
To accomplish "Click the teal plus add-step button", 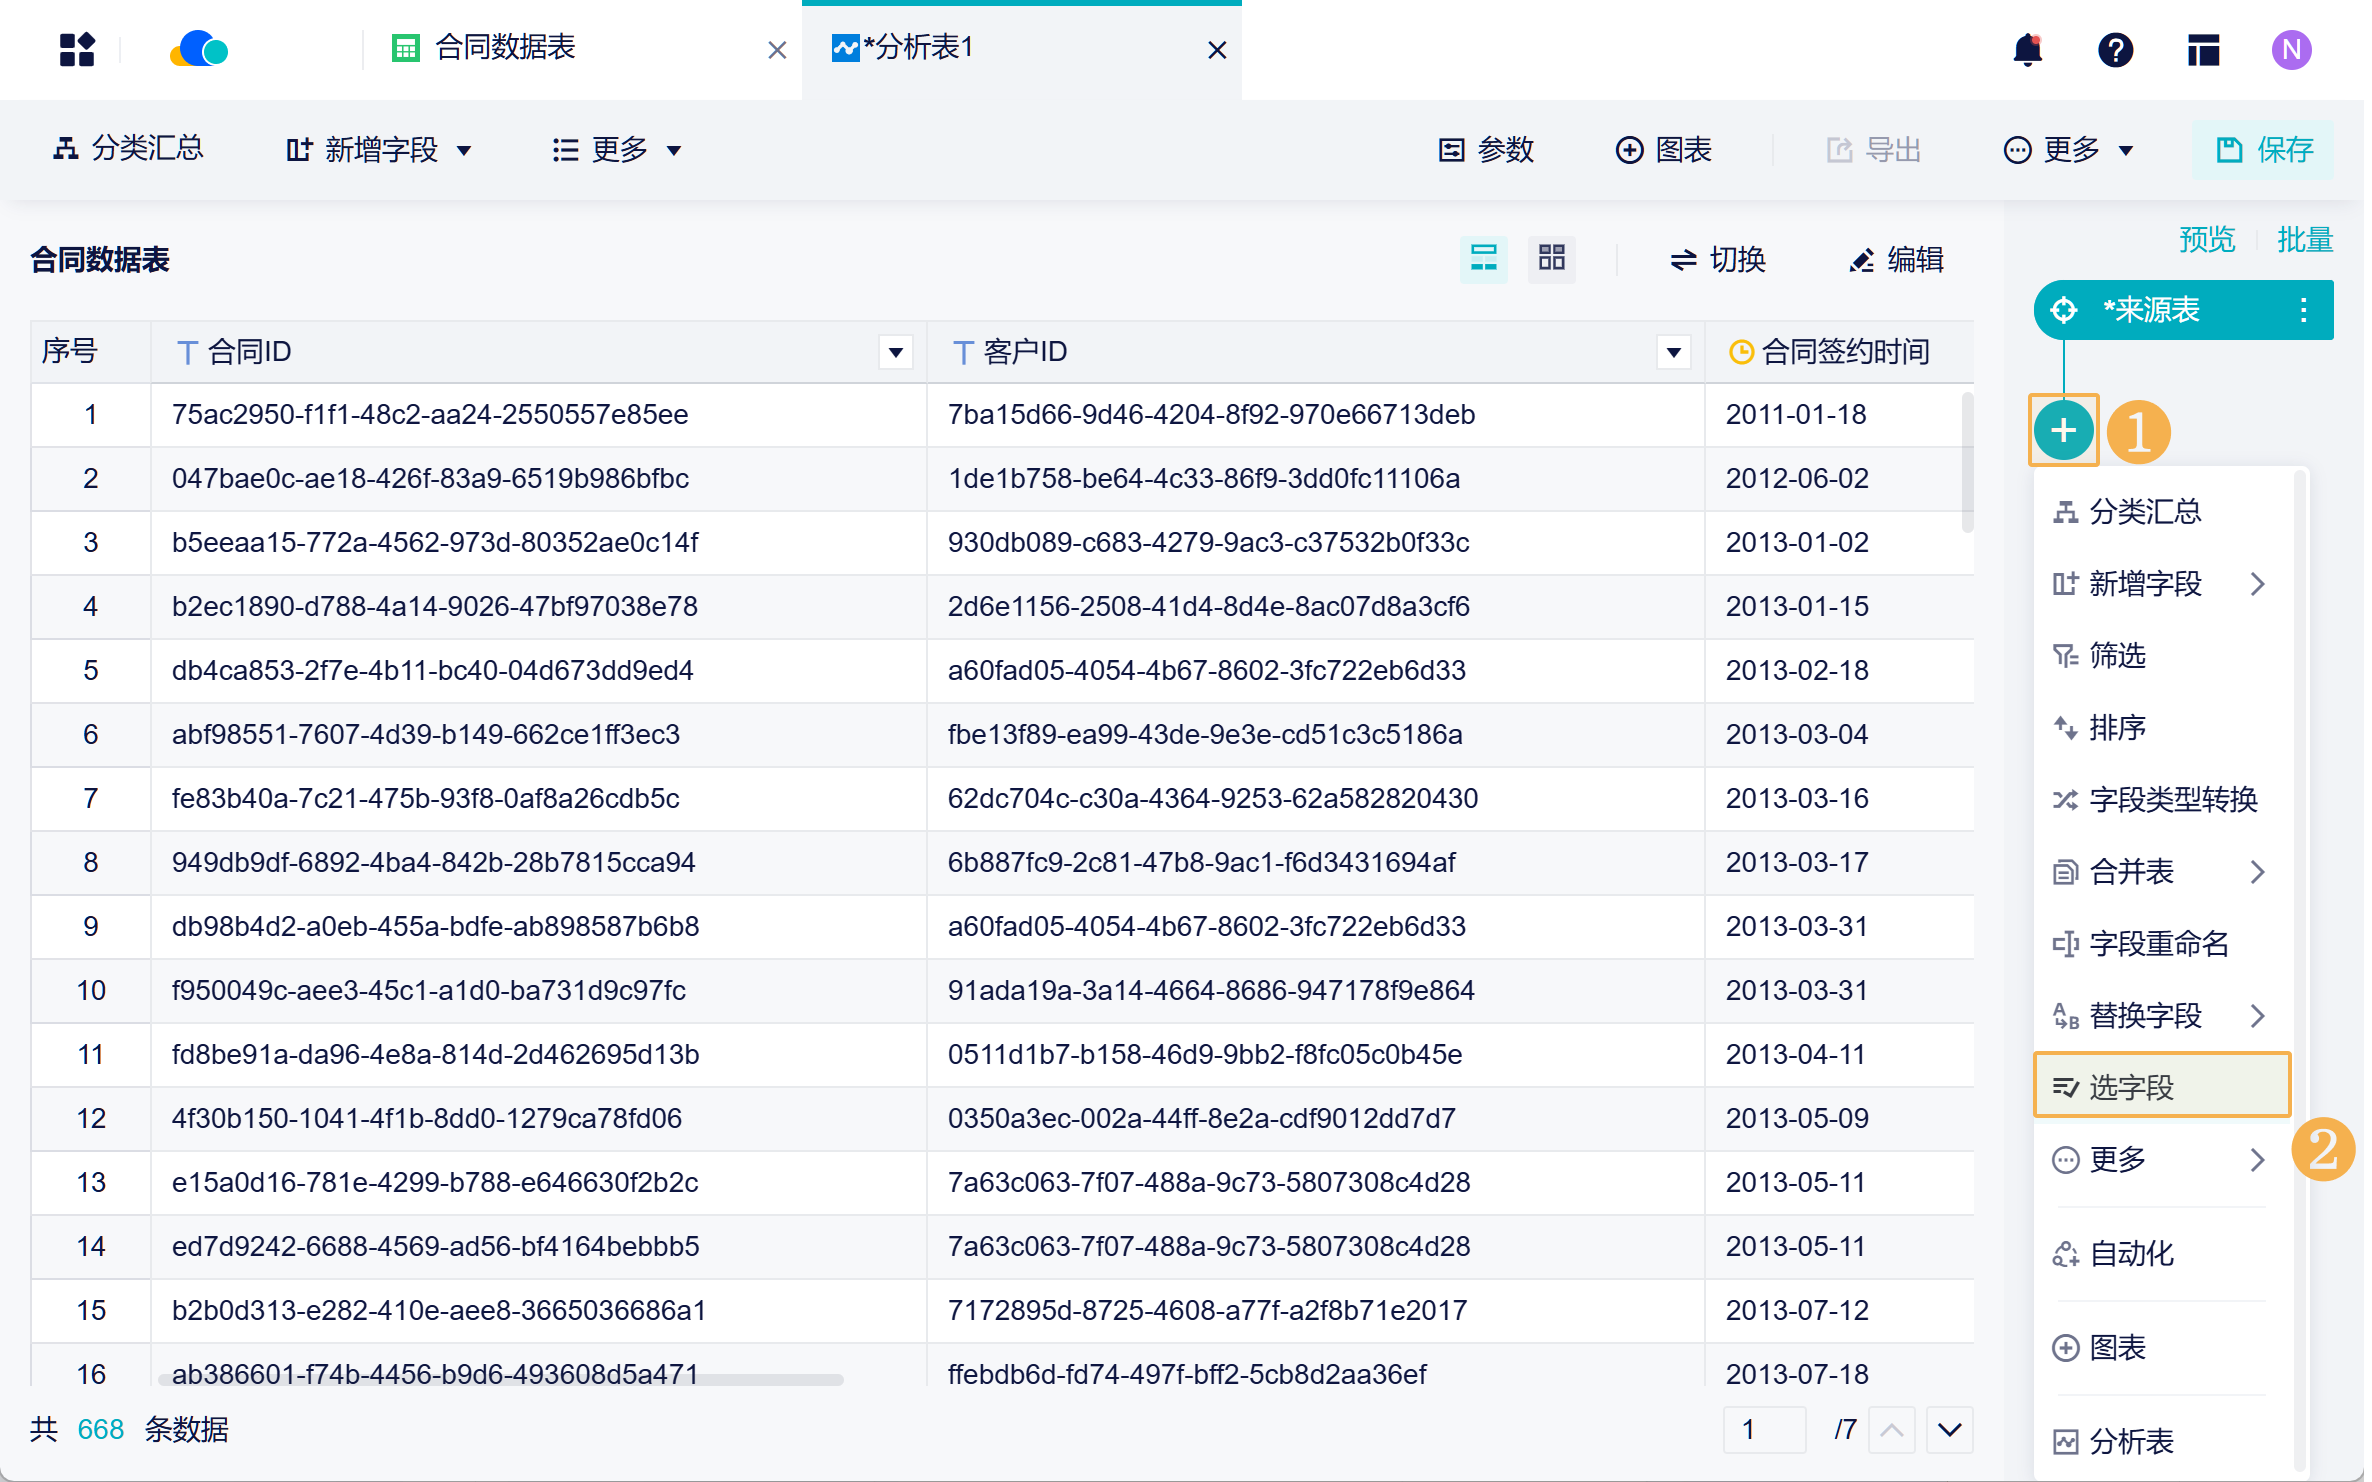I will (2063, 431).
